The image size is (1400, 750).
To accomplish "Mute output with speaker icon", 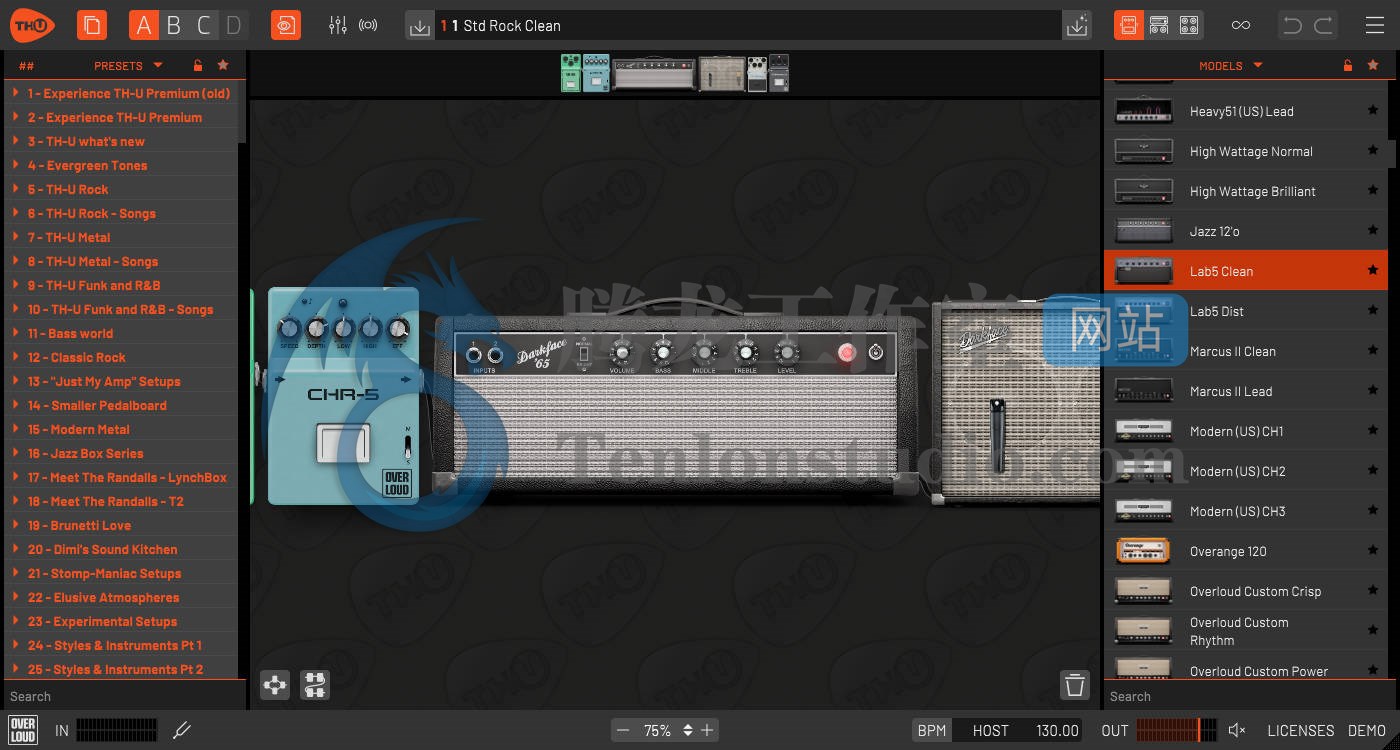I will click(x=1237, y=731).
